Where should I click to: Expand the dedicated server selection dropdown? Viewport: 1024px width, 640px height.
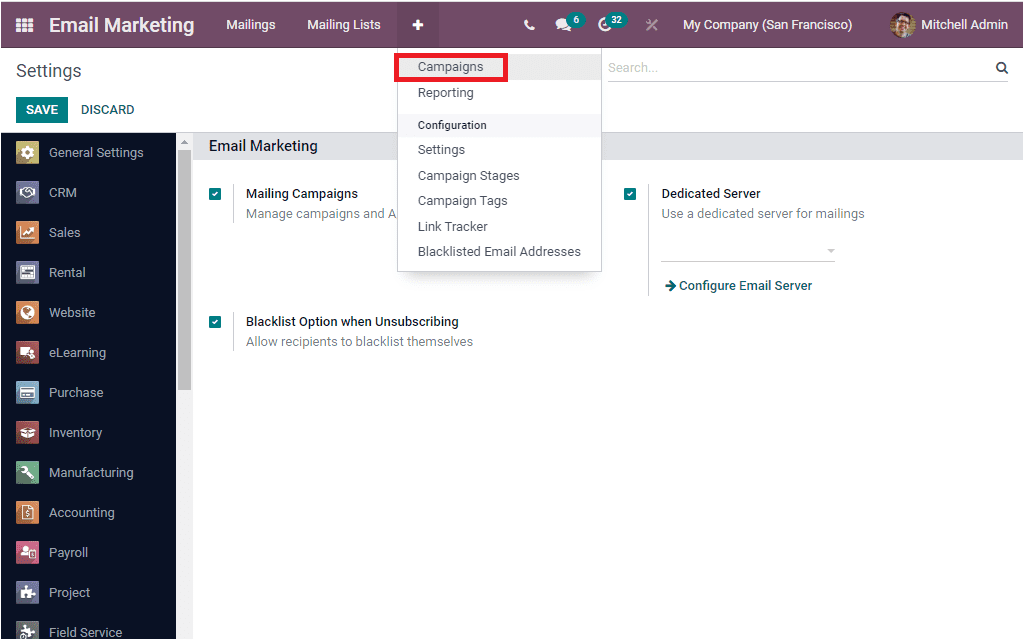pos(830,250)
